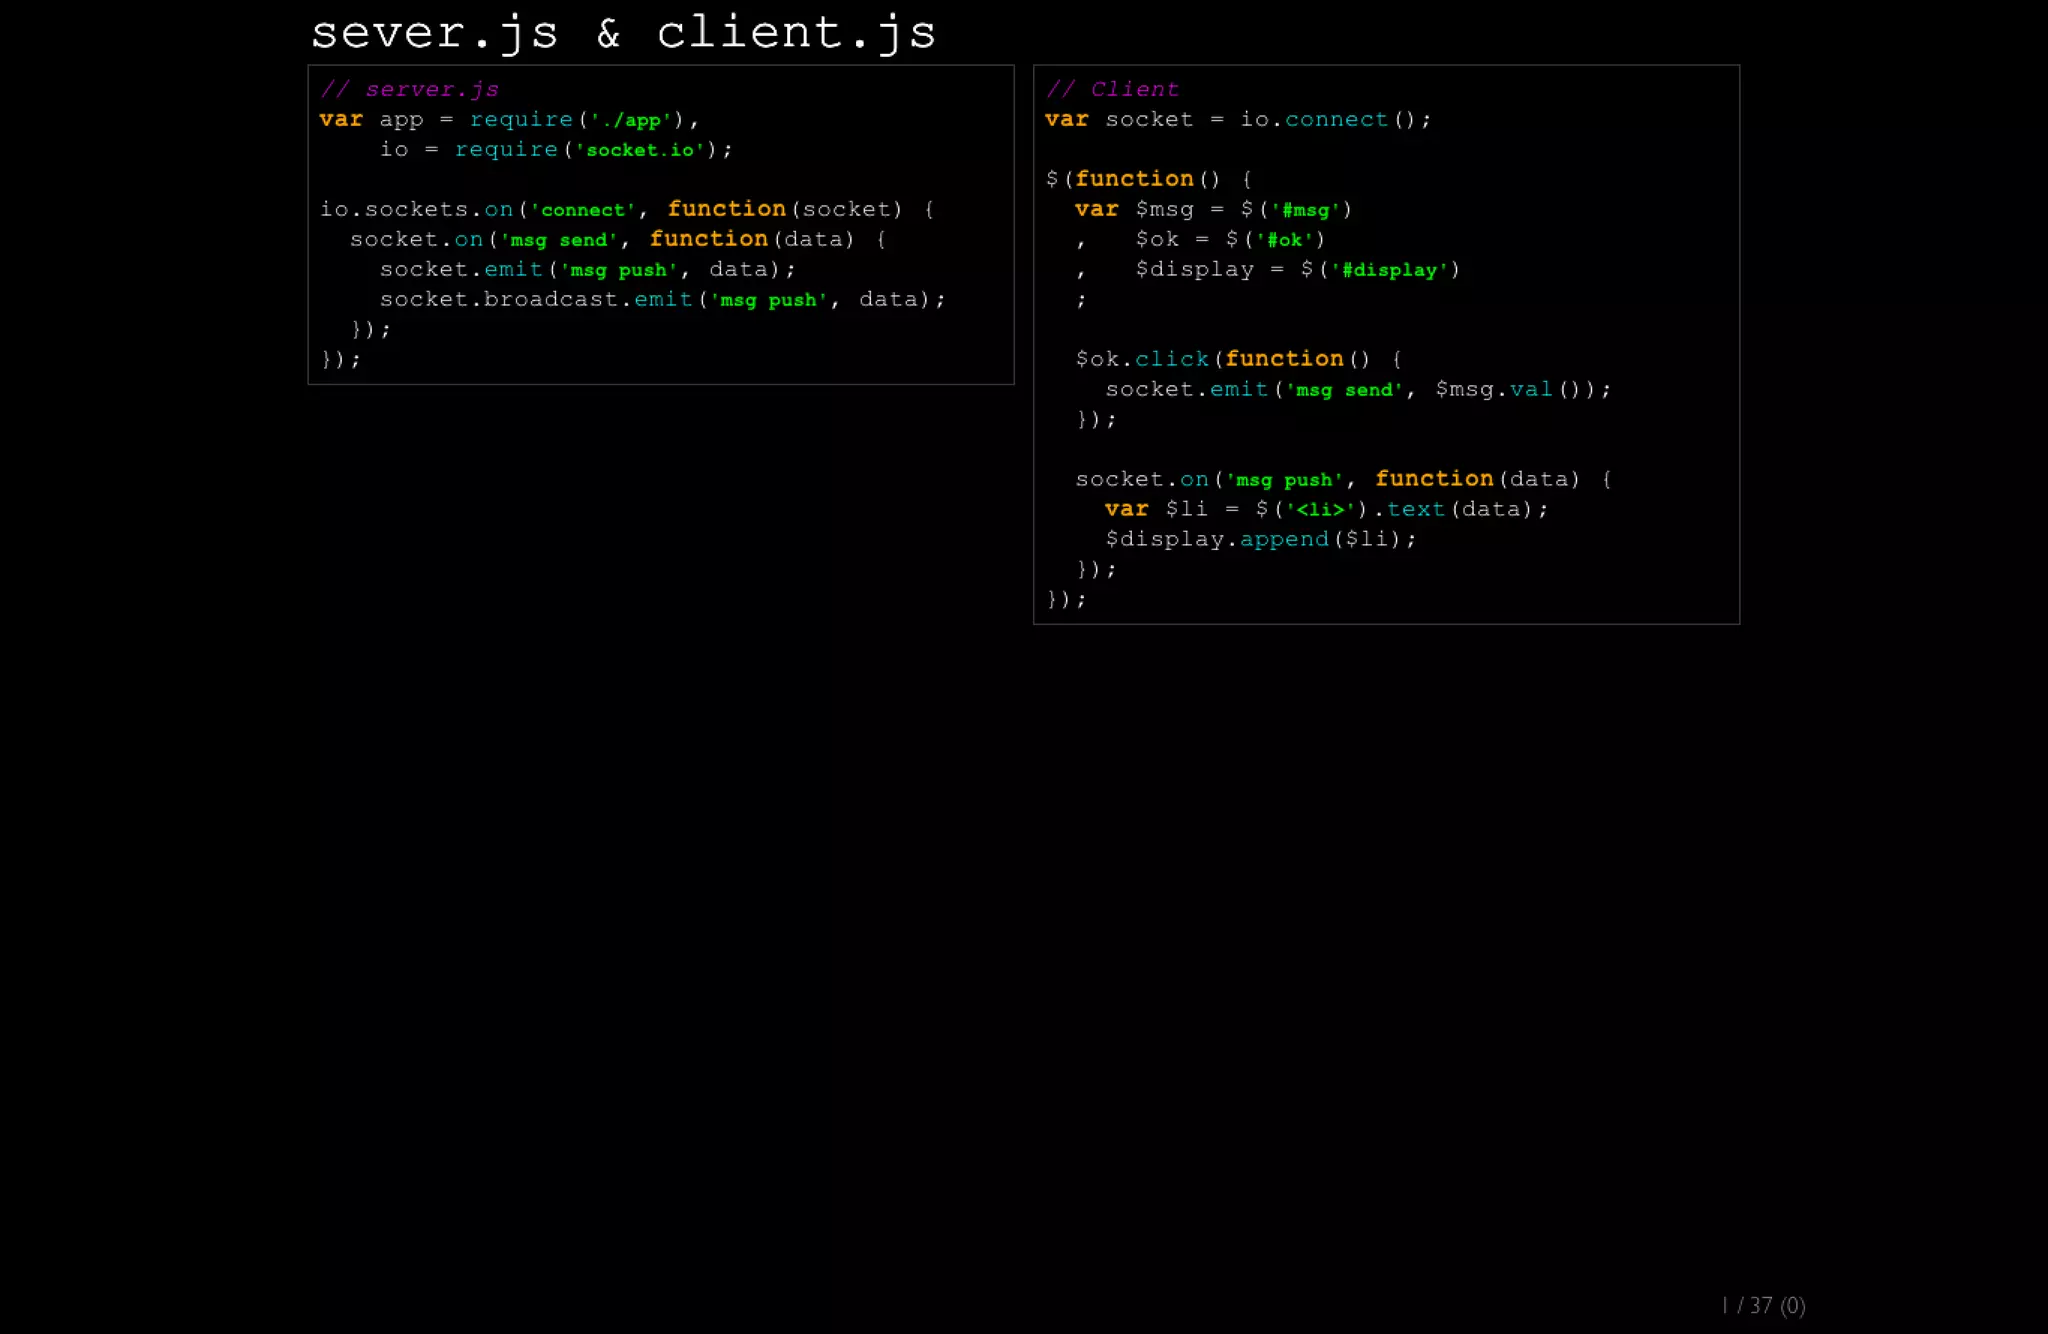
Task: Click the slide title 'sever.js & client.js'
Action: click(623, 33)
